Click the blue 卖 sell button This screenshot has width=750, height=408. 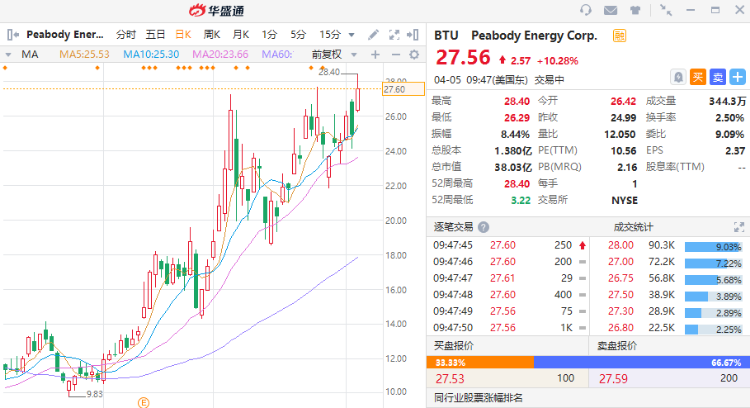tap(717, 77)
